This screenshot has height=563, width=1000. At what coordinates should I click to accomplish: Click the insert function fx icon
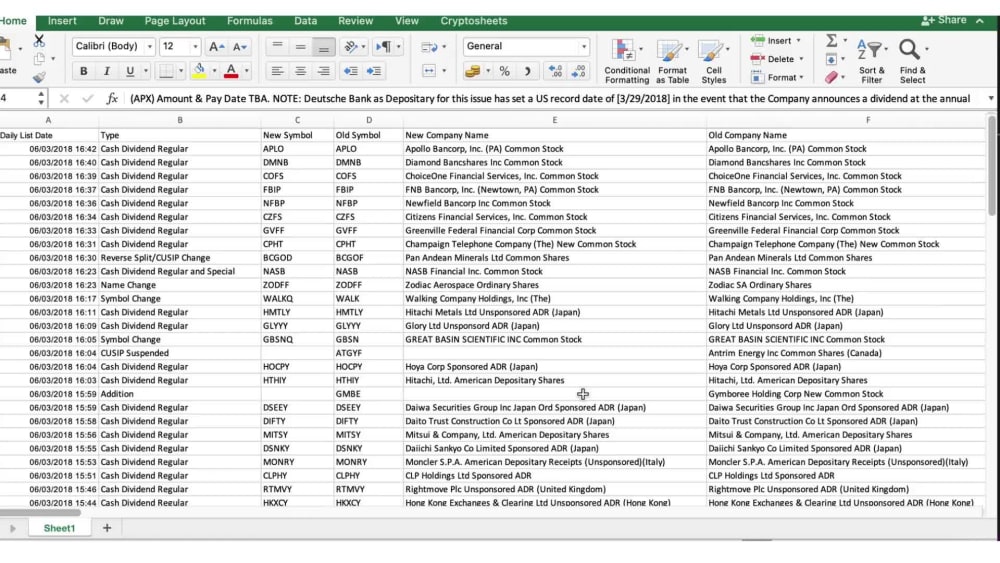click(112, 99)
